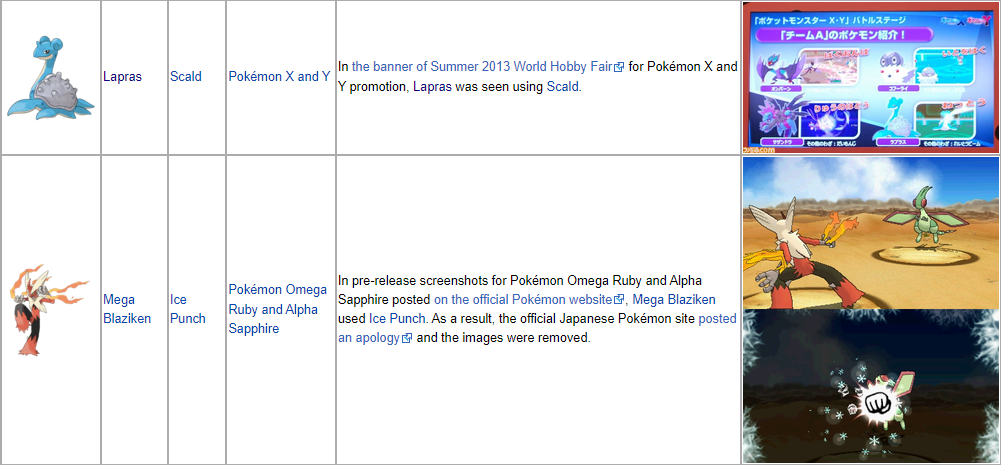Open the Pokémon X and Y game link
1001x465 pixels.
click(279, 76)
